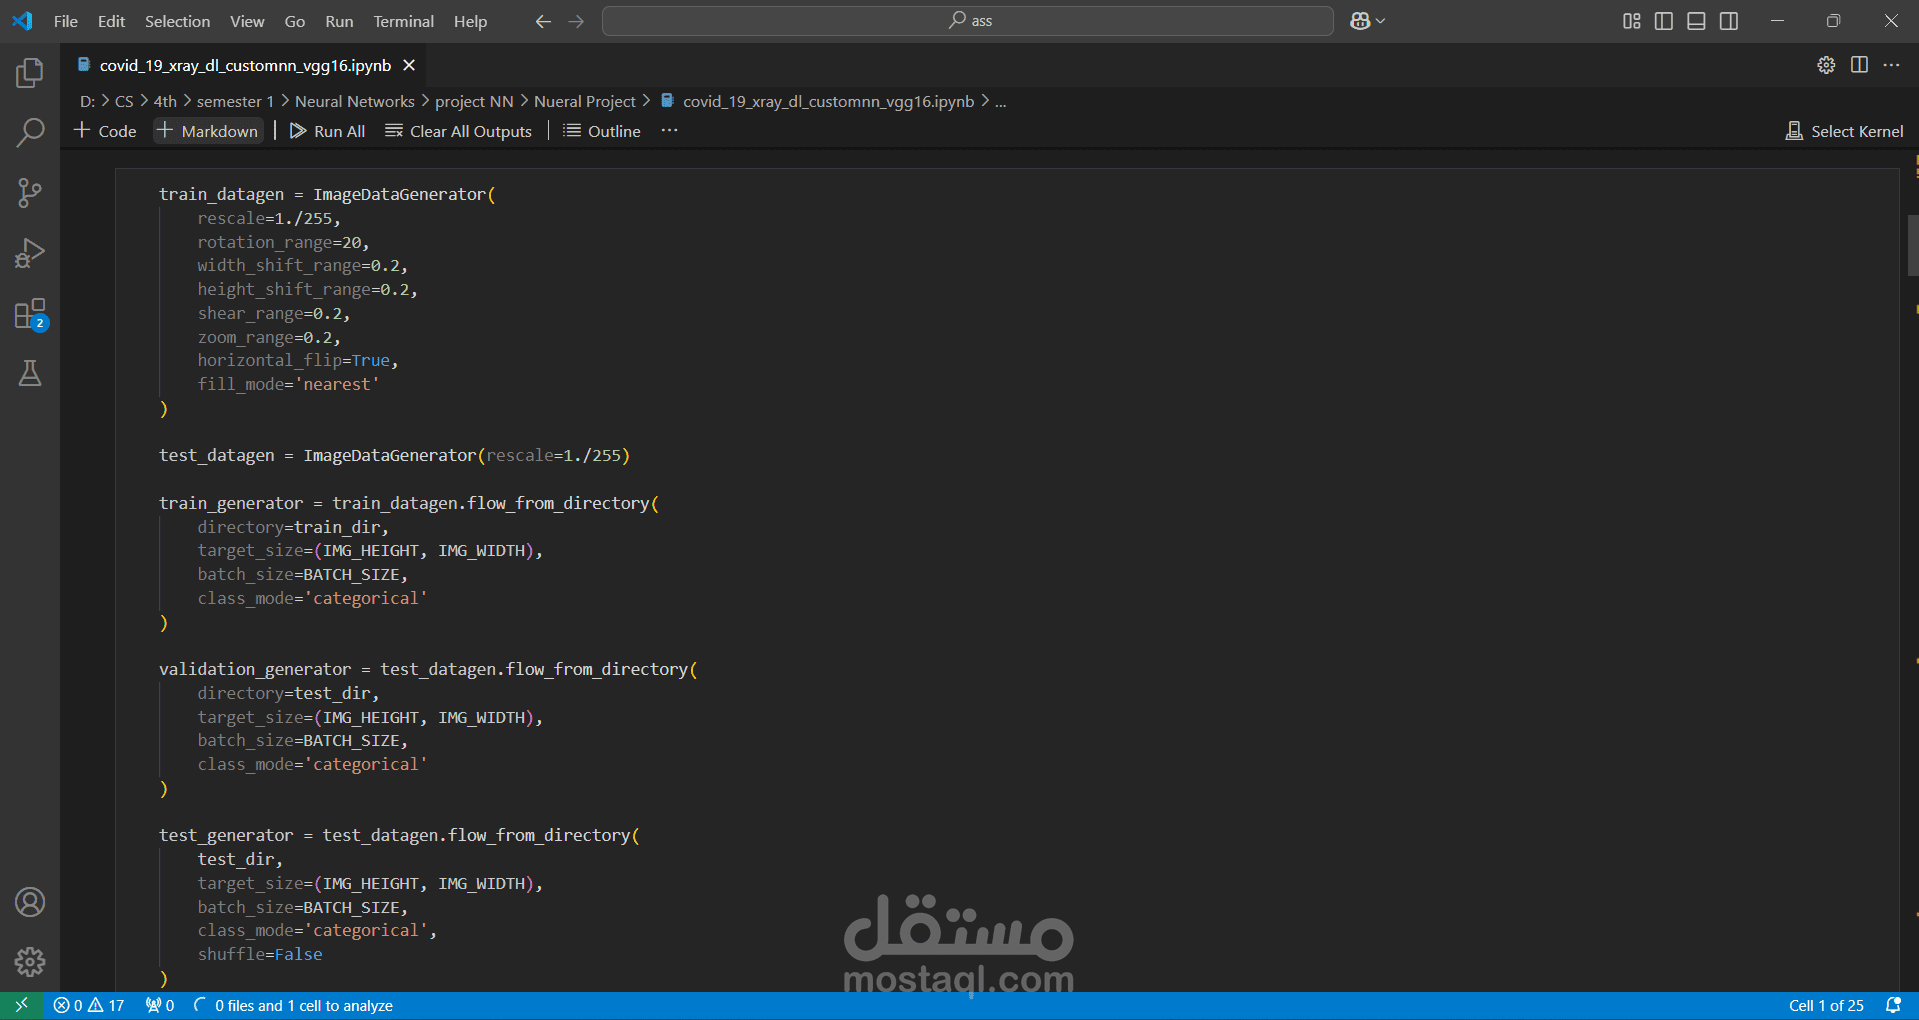1919x1020 pixels.
Task: Open notebook toolbar overflow ellipsis
Action: [669, 131]
